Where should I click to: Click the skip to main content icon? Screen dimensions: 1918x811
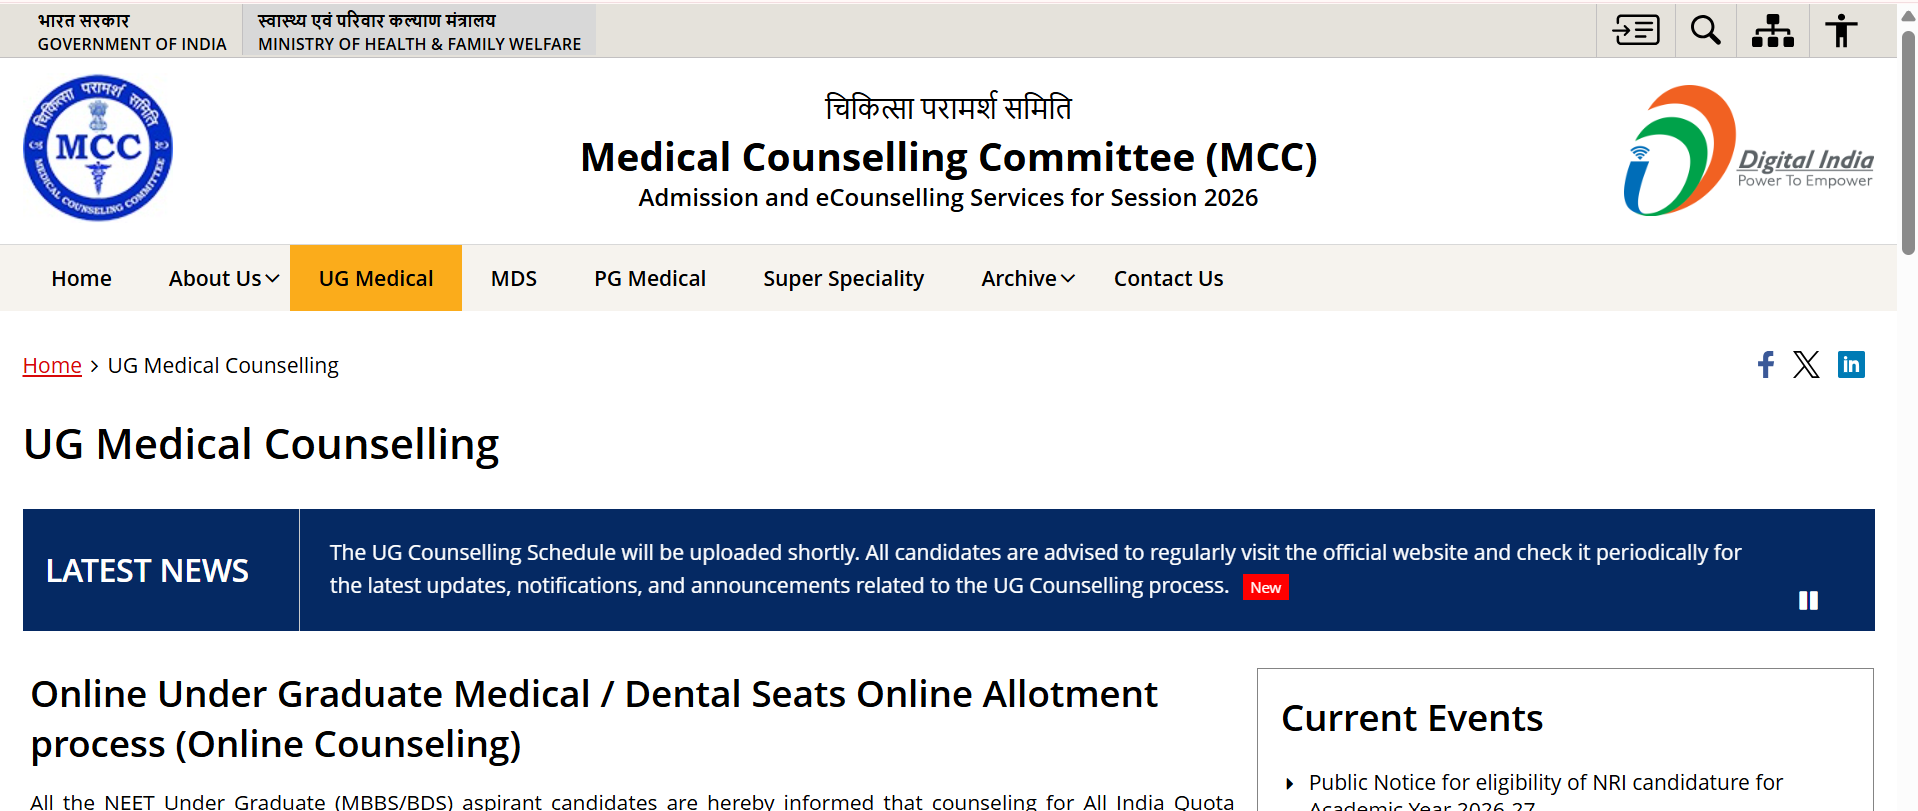point(1636,30)
